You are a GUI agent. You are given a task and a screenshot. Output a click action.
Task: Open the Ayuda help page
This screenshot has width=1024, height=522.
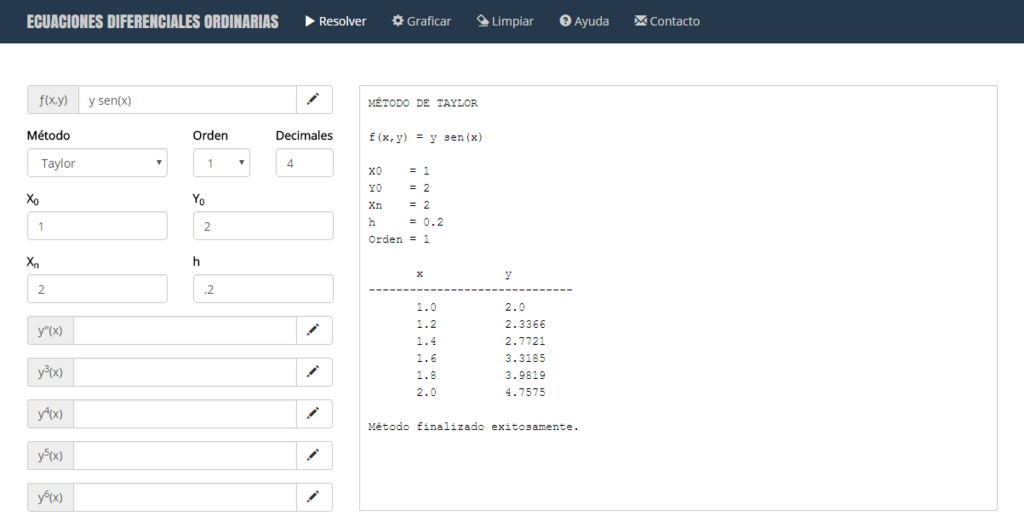[x=584, y=22]
